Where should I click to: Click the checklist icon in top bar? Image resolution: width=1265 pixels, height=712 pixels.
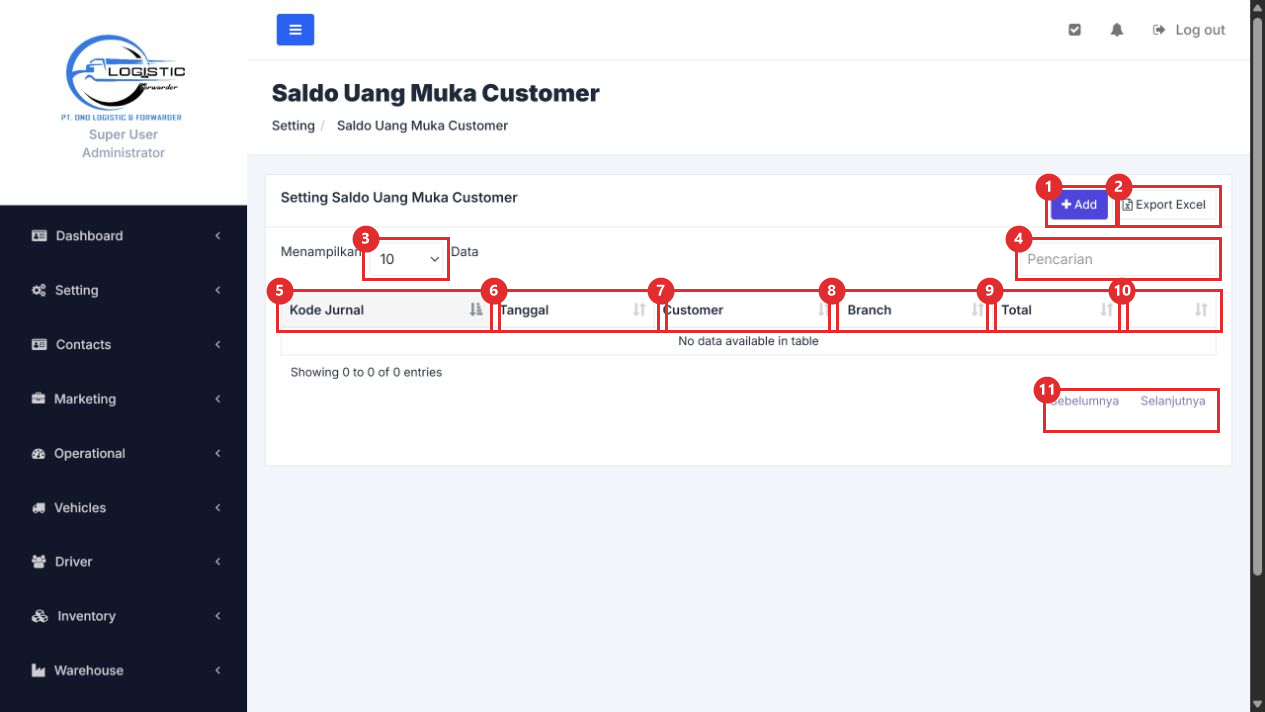coord(1075,30)
